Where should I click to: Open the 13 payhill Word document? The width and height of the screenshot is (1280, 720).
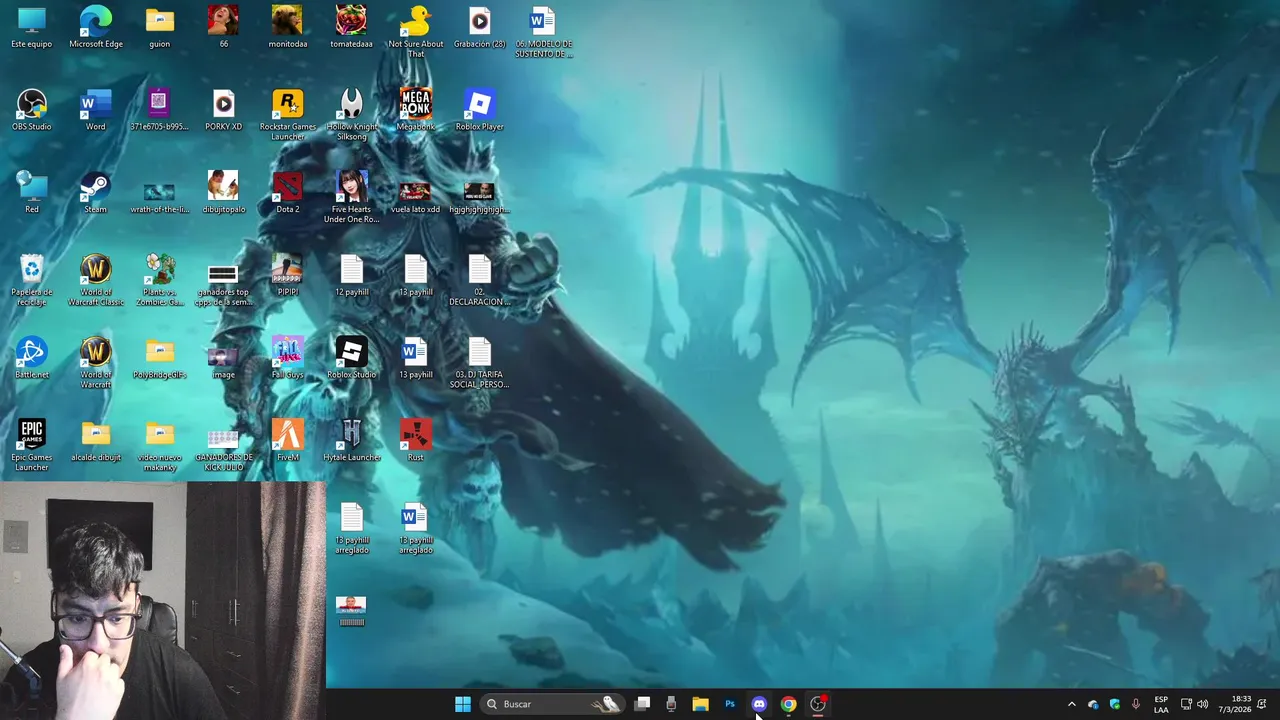coord(415,358)
